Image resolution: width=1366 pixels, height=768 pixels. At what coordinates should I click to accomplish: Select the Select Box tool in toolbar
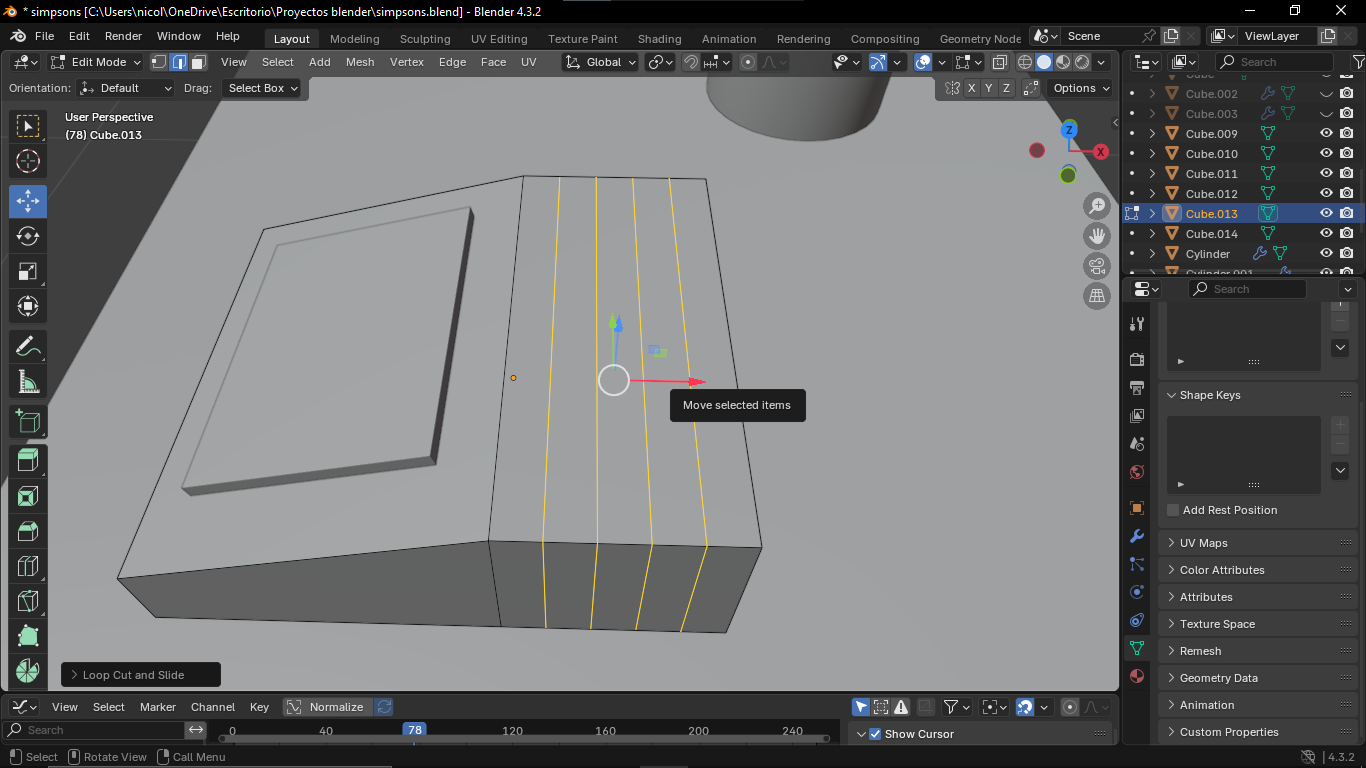coord(28,126)
